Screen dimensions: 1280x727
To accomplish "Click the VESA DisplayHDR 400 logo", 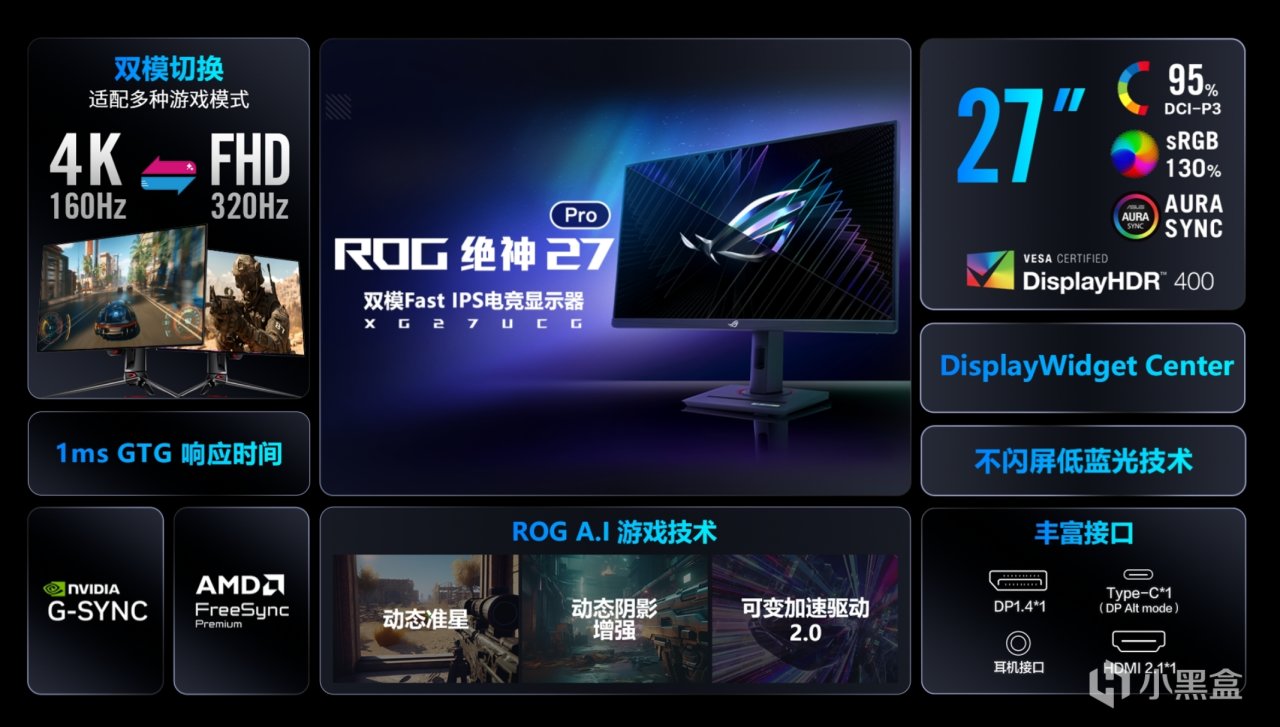I will 1091,271.
